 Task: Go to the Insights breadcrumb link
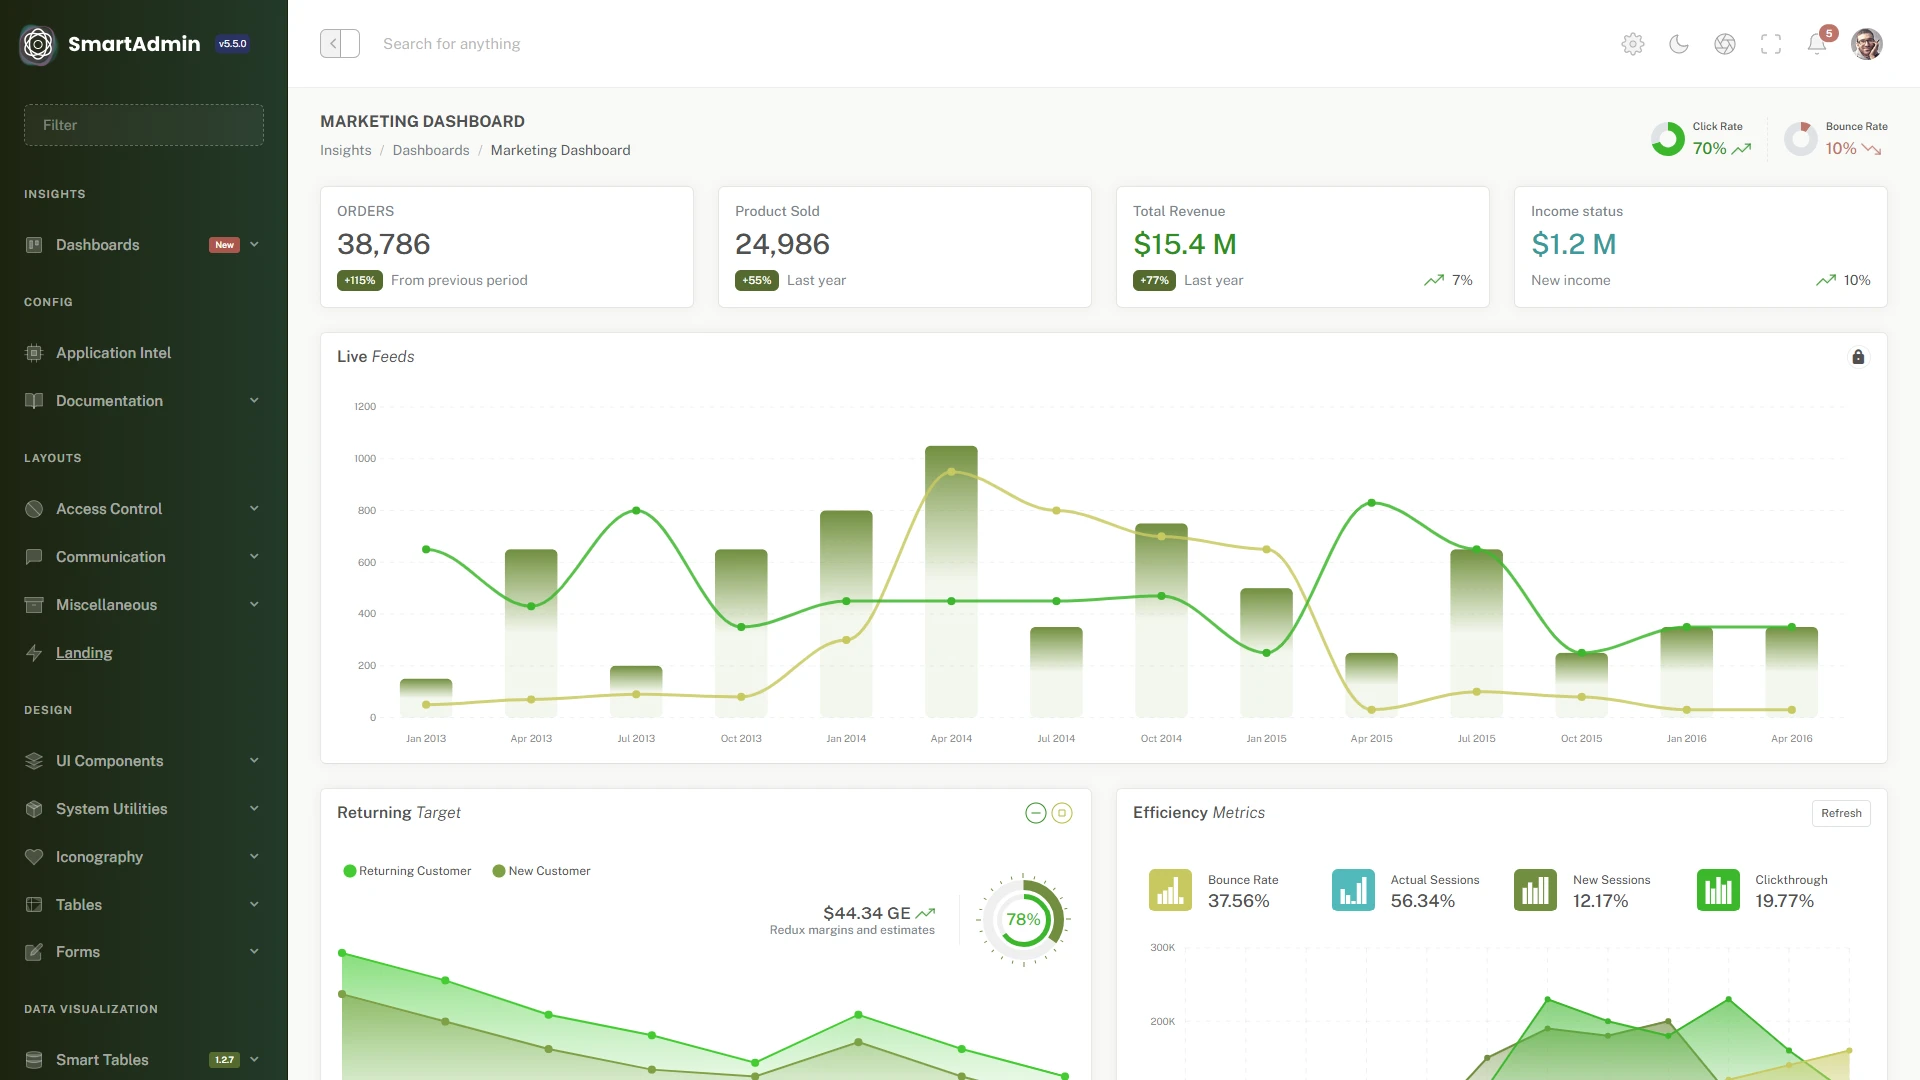click(x=345, y=150)
